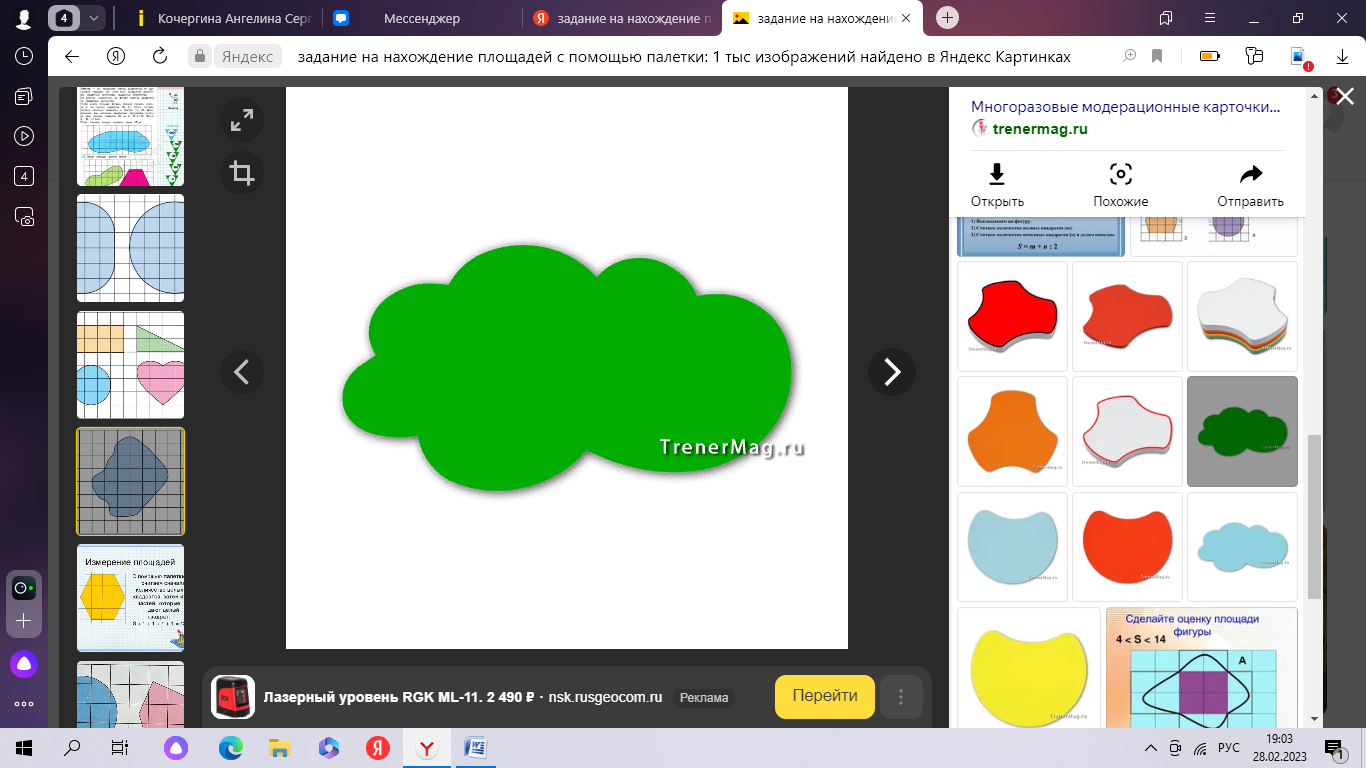The width and height of the screenshot is (1366, 768).
Task: Open the ad three-dot options
Action: point(901,697)
